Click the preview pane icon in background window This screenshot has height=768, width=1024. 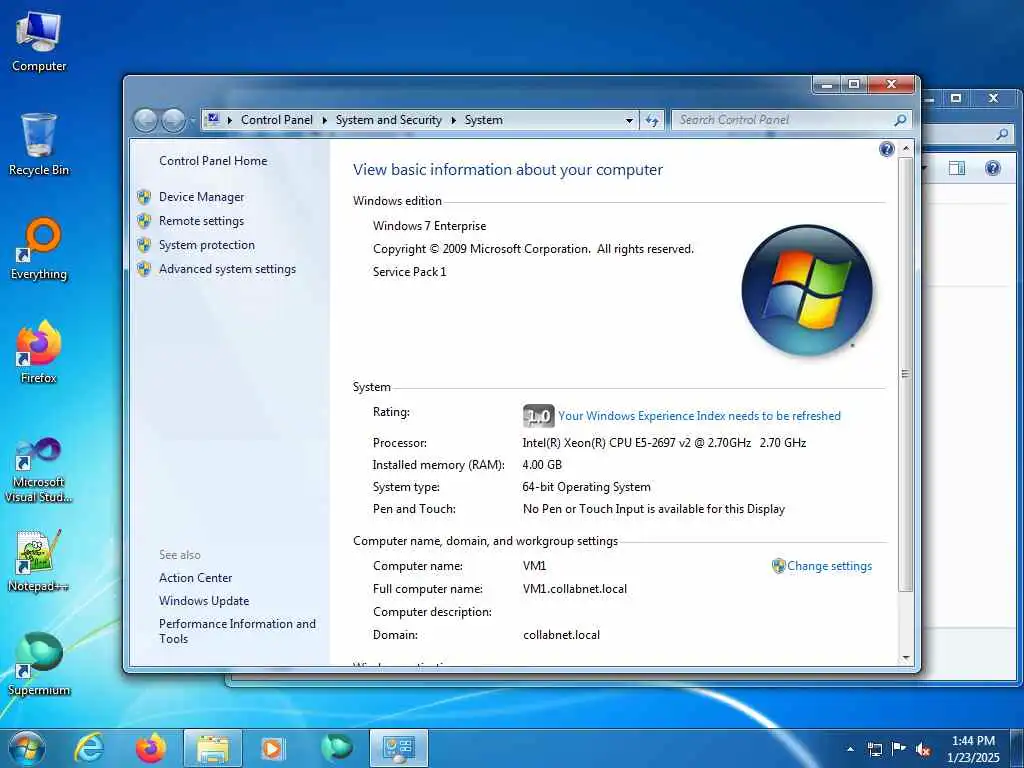pyautogui.click(x=956, y=168)
